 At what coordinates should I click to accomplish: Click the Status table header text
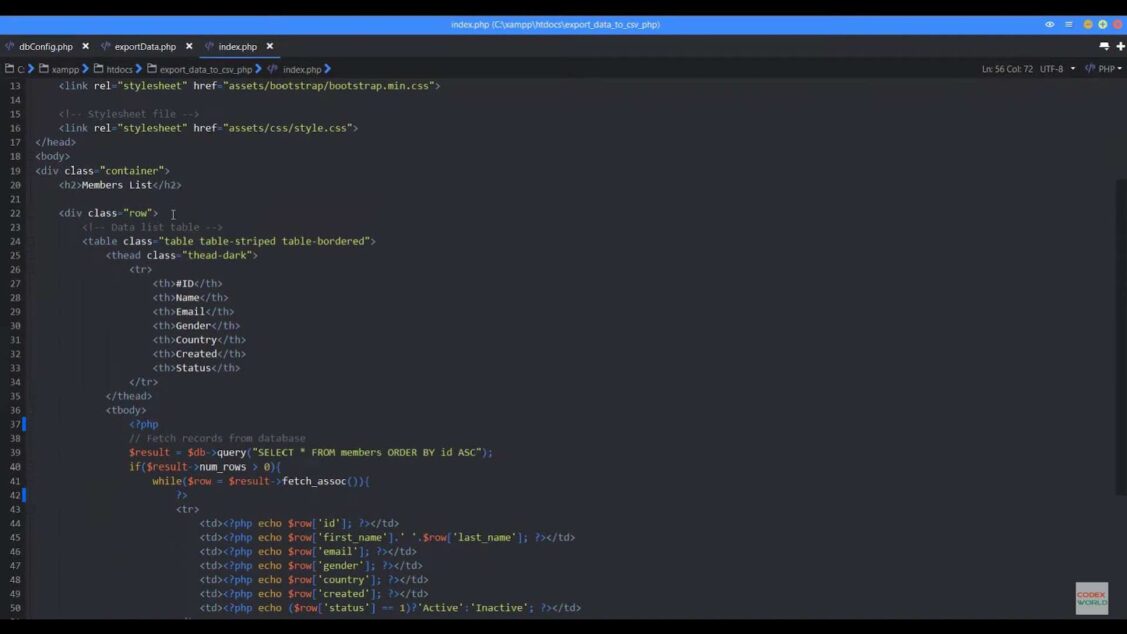tap(193, 368)
